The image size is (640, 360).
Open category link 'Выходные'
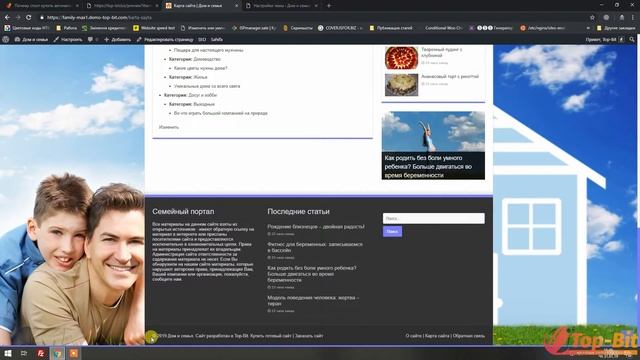pyautogui.click(x=204, y=104)
